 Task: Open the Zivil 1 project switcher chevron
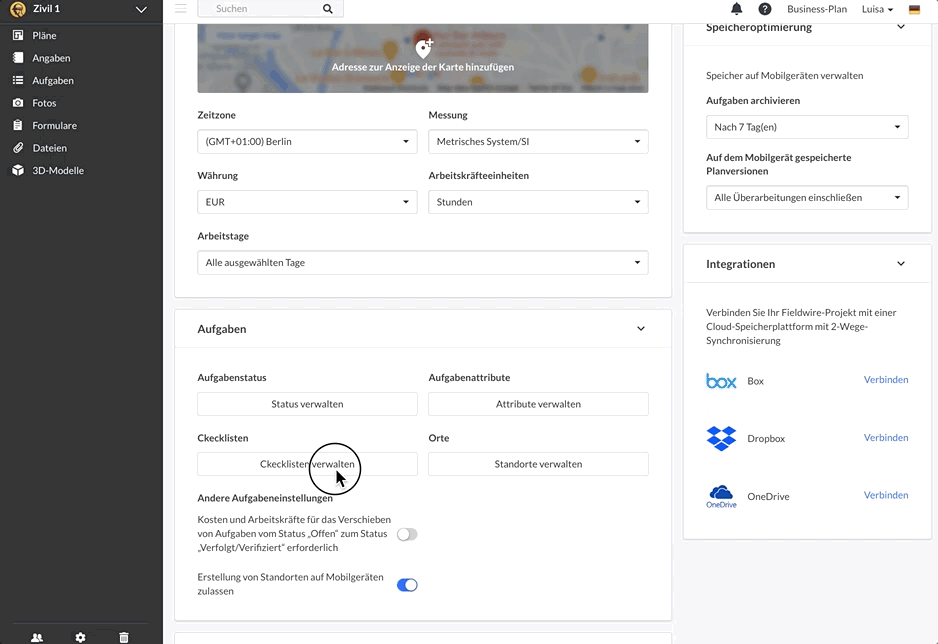click(141, 9)
